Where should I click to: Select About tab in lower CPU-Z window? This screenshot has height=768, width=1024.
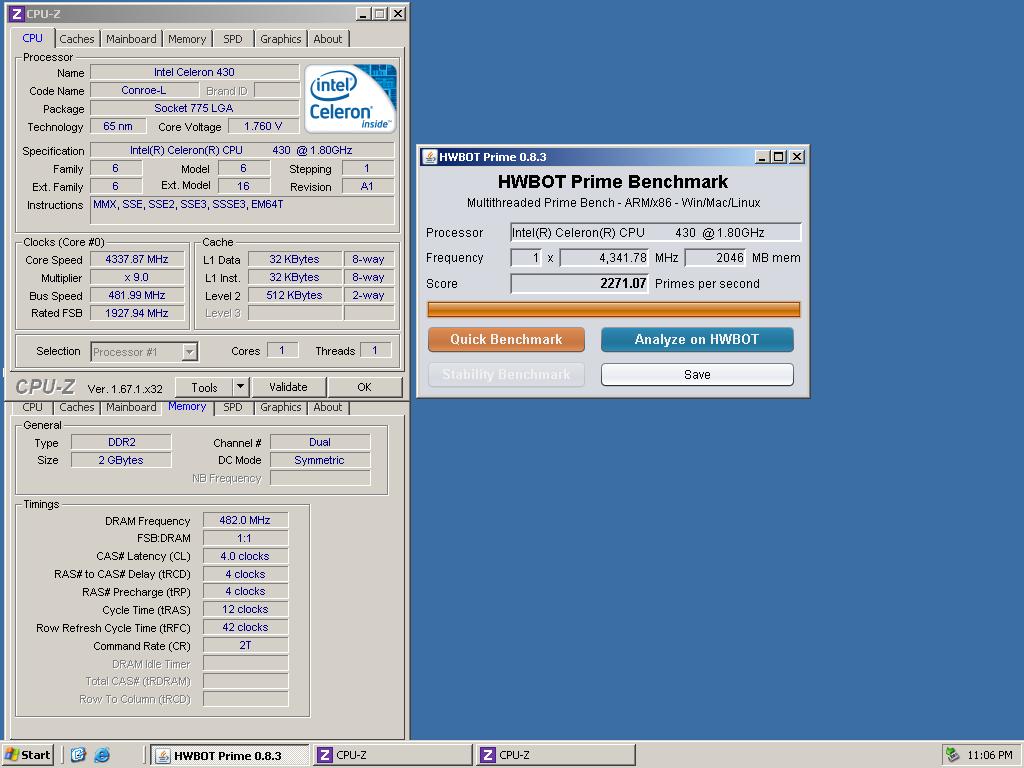pyautogui.click(x=328, y=408)
